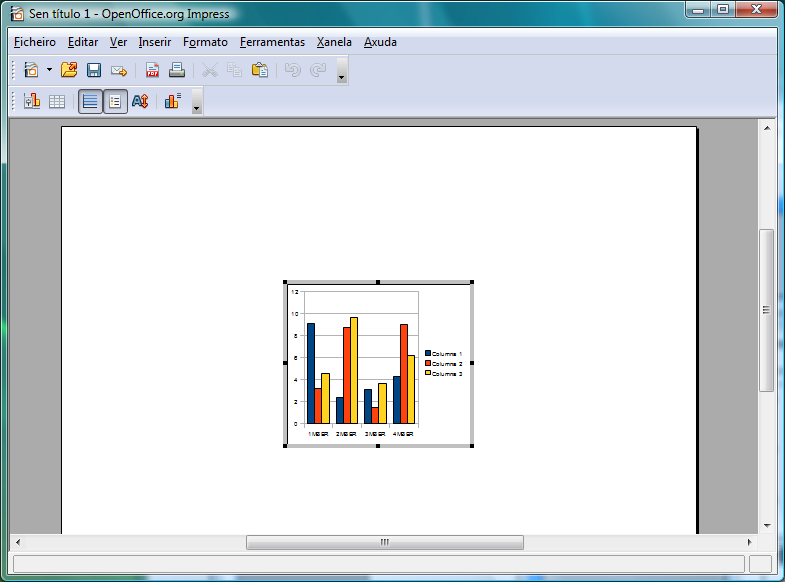Toggle the chart legend on/off
The height and width of the screenshot is (582, 785).
pyautogui.click(x=115, y=101)
